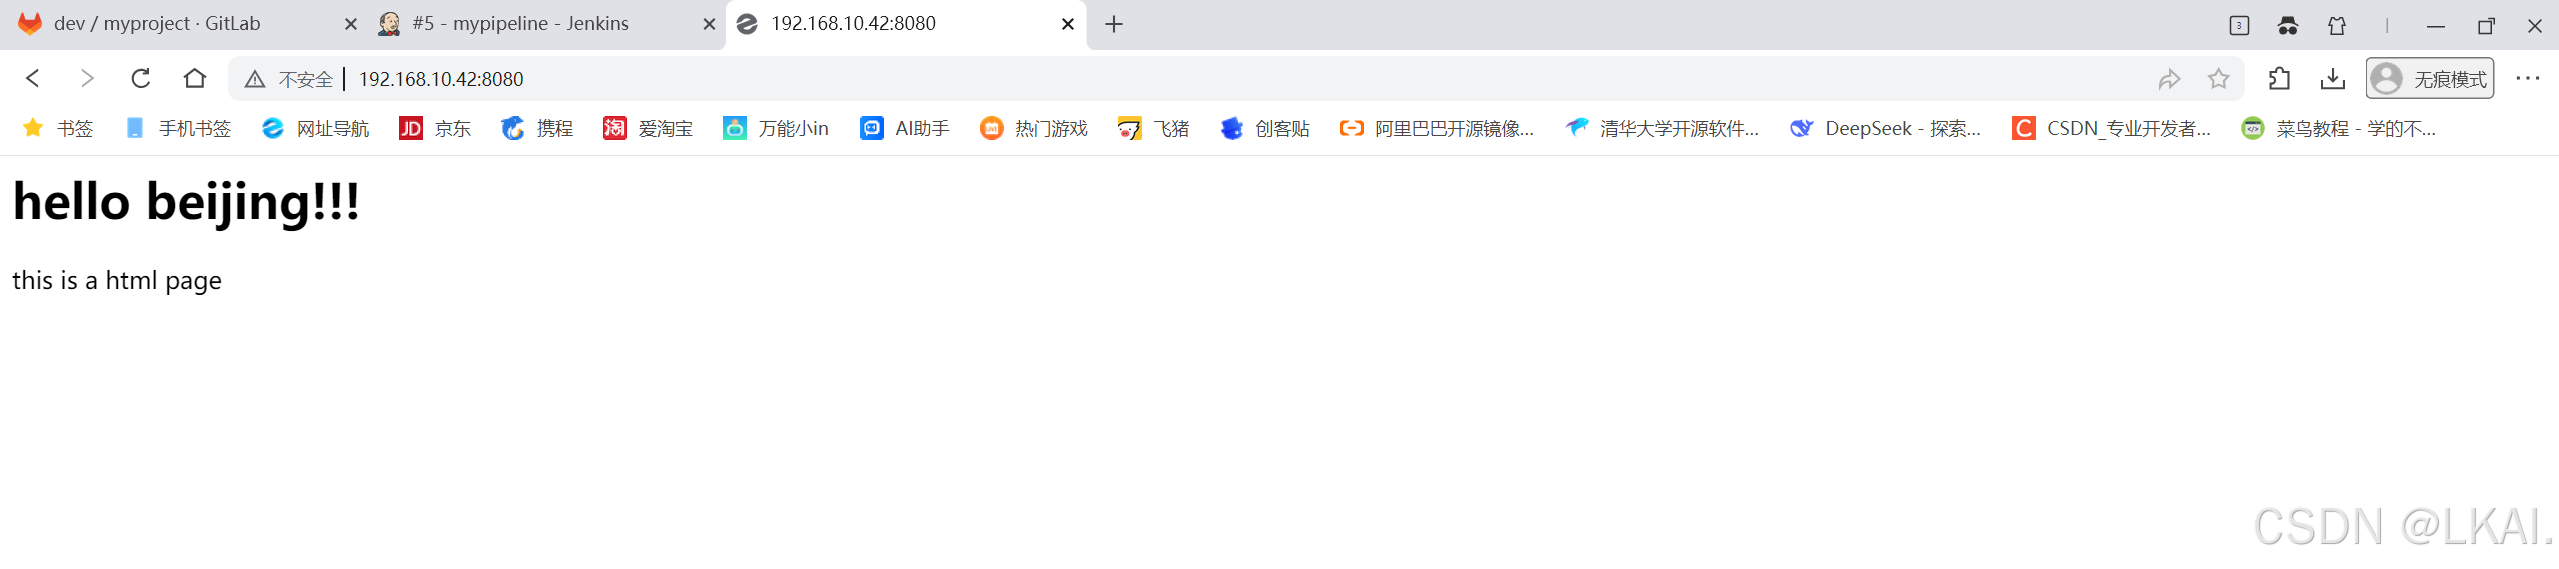Open the DeepSeek bookmark

click(1886, 128)
